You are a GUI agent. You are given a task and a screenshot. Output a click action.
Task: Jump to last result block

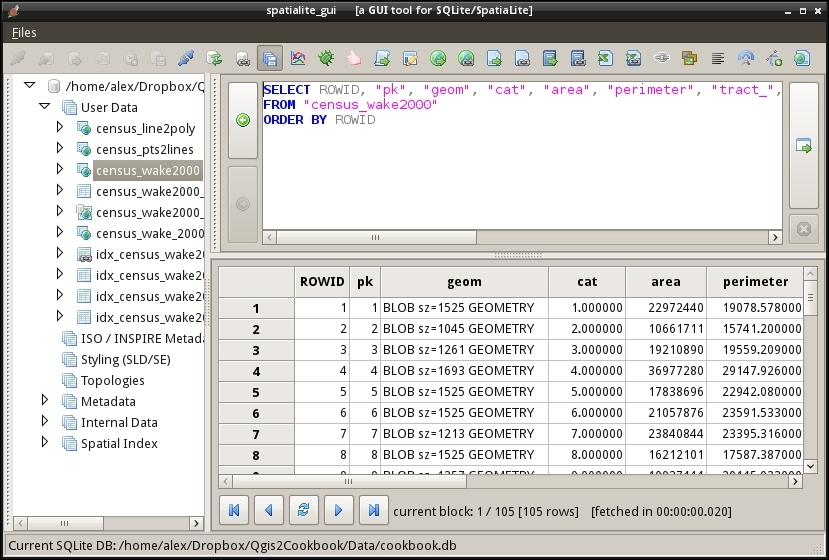point(374,510)
